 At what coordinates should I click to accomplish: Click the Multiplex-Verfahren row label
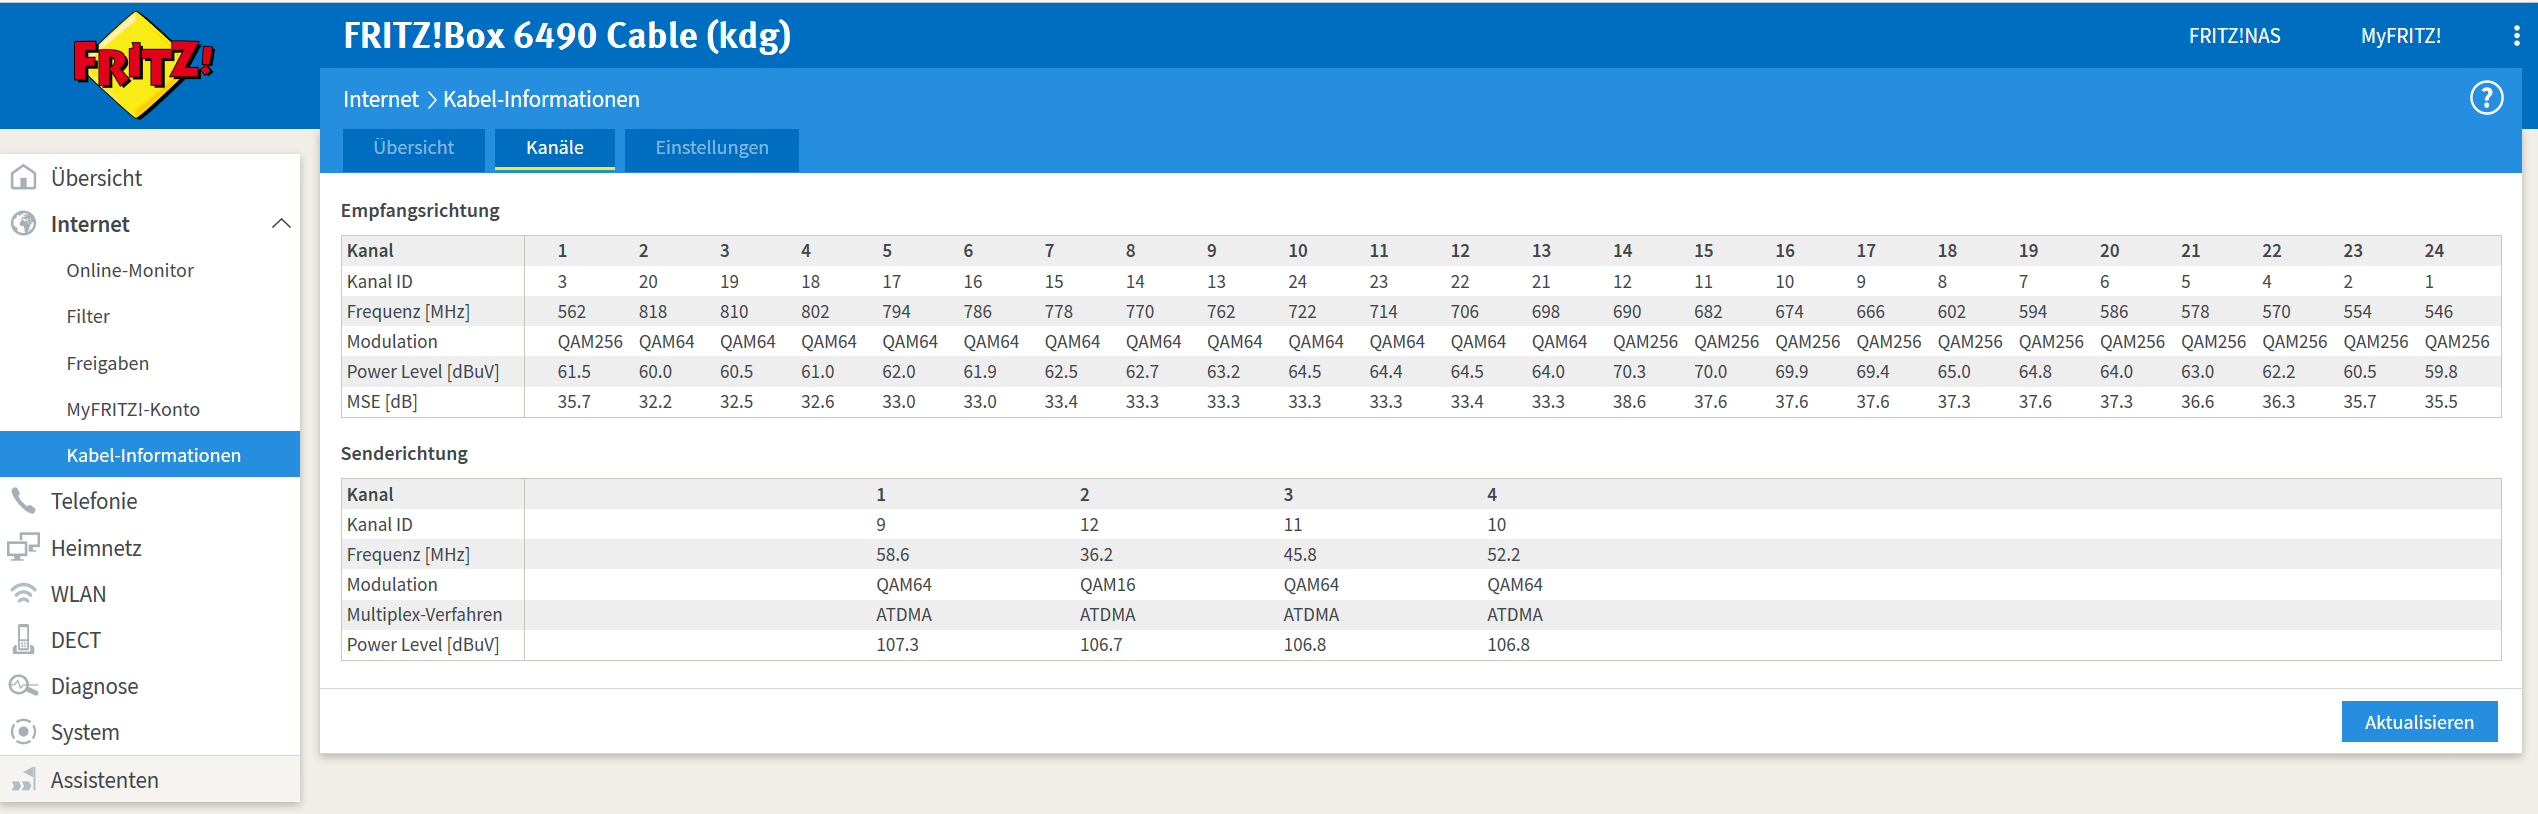coord(424,614)
